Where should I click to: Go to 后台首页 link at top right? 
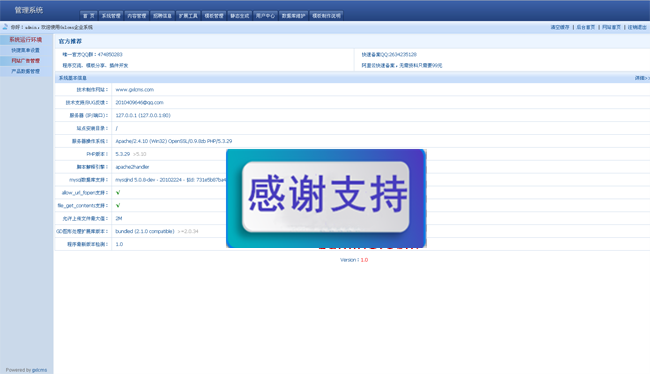pyautogui.click(x=585, y=27)
